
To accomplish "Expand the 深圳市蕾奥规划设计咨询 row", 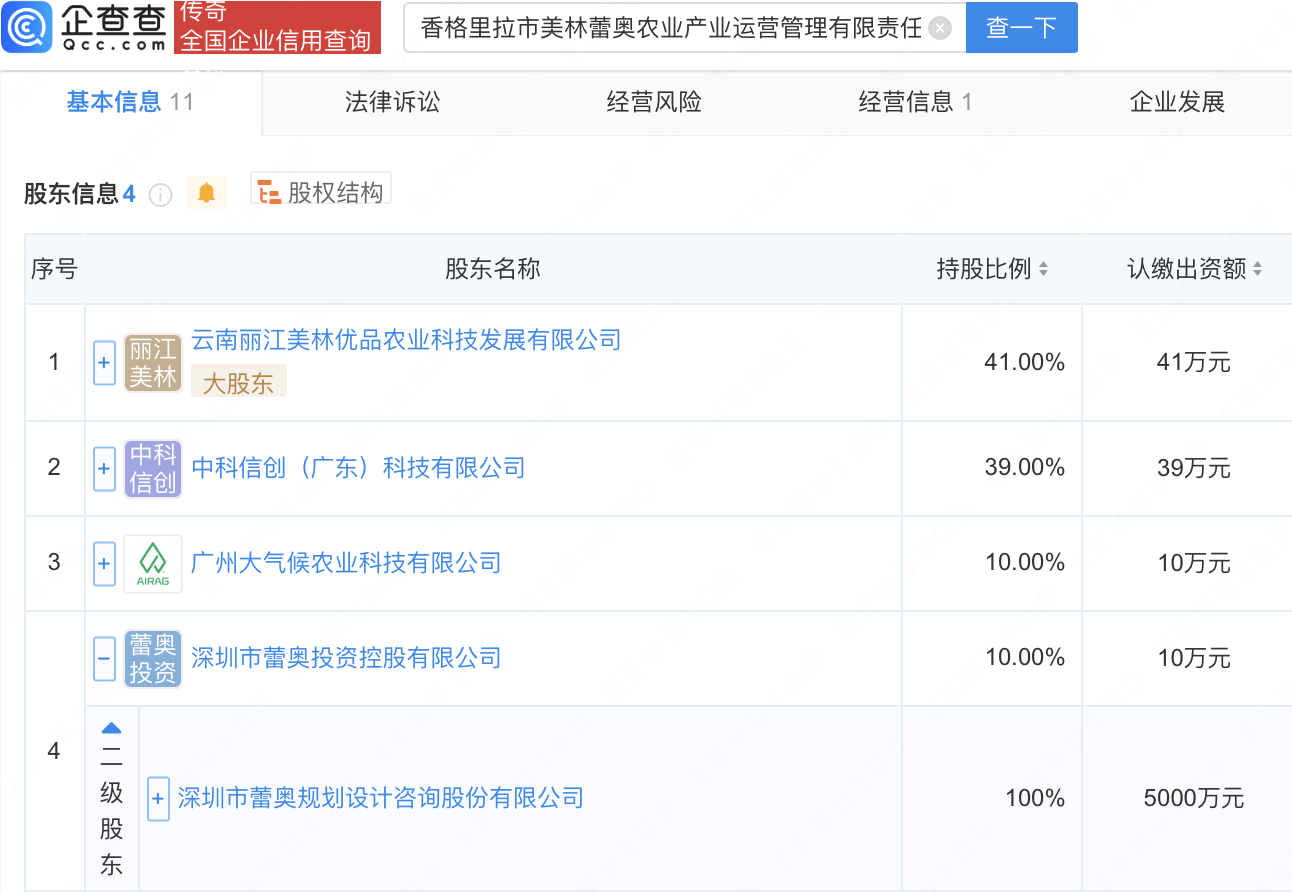I will 158,799.
